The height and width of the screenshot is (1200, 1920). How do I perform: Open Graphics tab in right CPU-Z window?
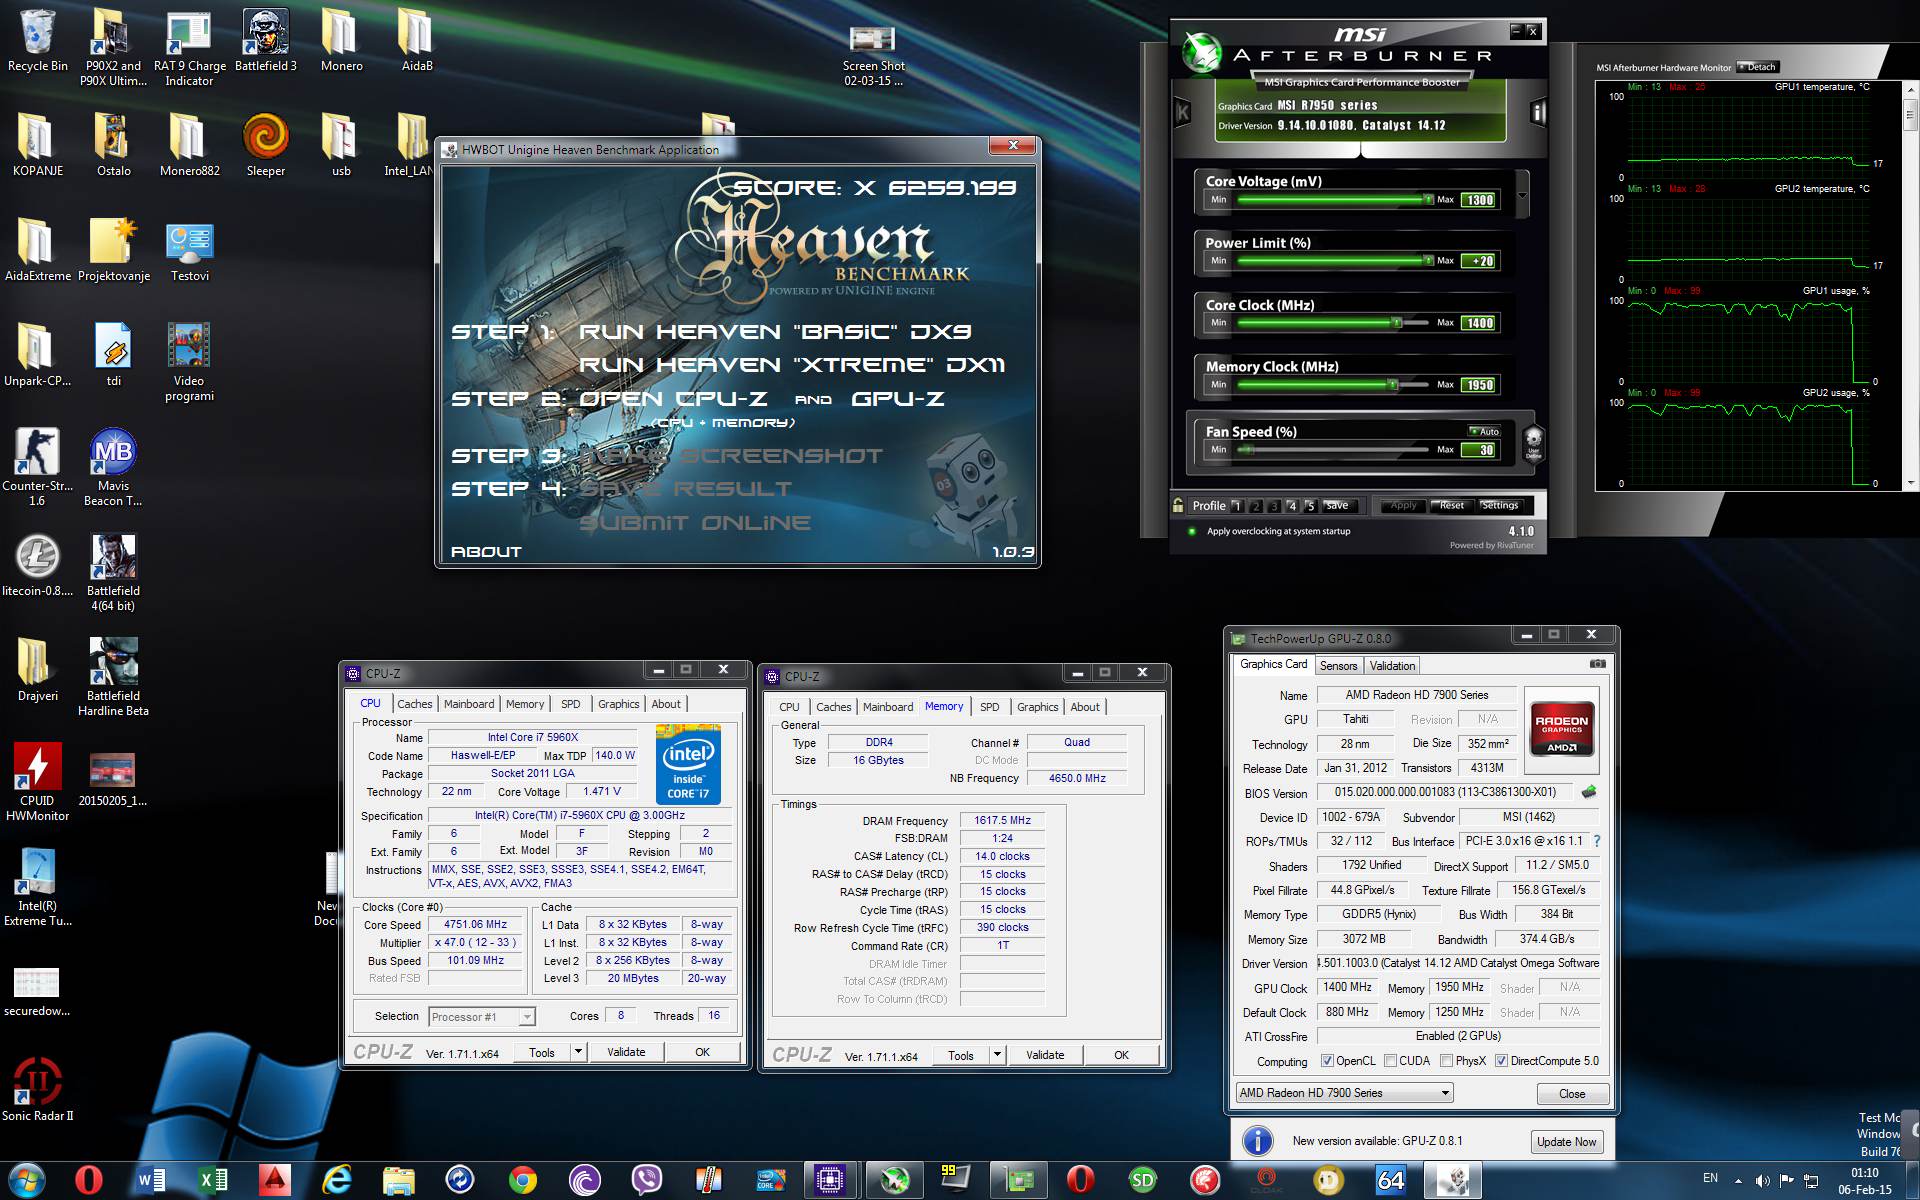point(1037,707)
